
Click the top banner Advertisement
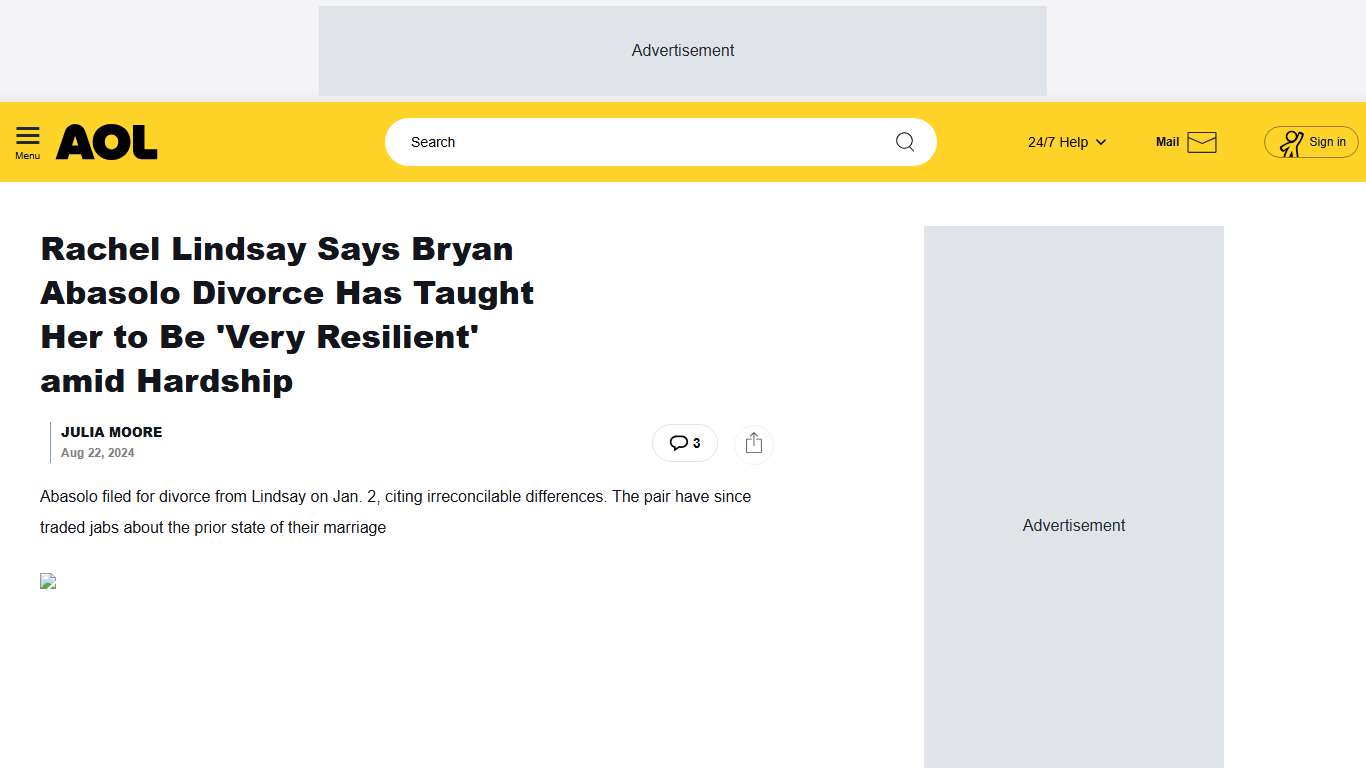(x=682, y=51)
